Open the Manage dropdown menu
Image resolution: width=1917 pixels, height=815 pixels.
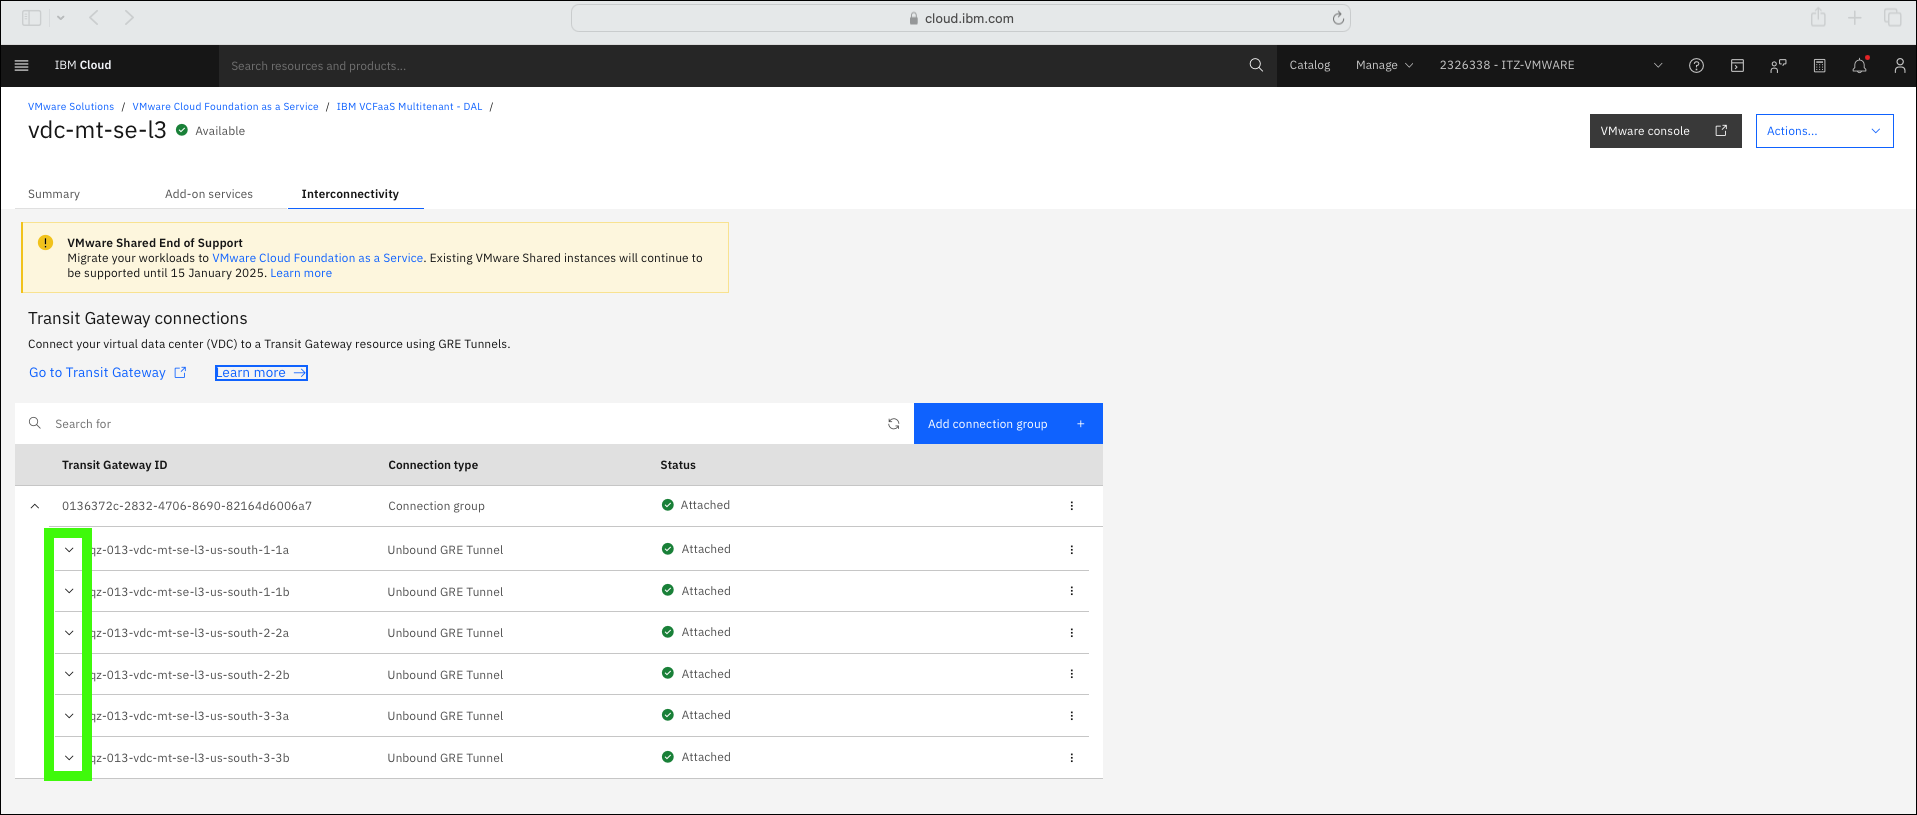pyautogui.click(x=1384, y=65)
